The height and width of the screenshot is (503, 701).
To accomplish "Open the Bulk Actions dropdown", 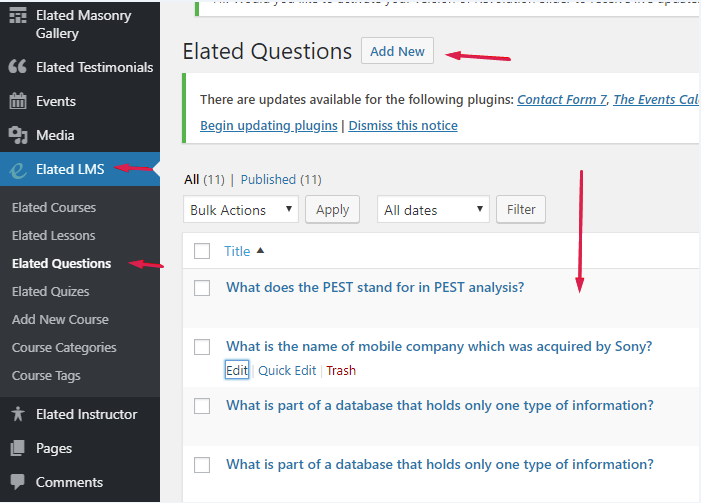I will click(241, 210).
